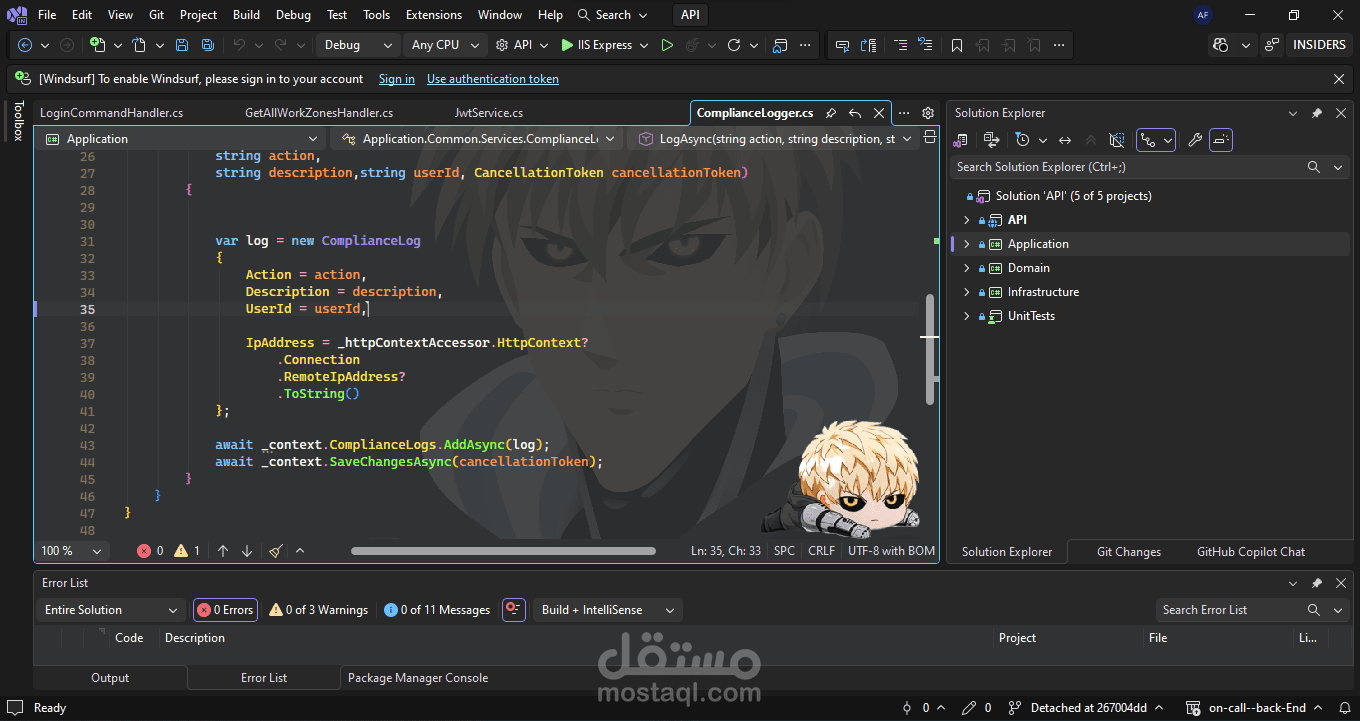The width and height of the screenshot is (1360, 721).
Task: Click the Navigate Backward arrow icon
Action: pyautogui.click(x=25, y=45)
